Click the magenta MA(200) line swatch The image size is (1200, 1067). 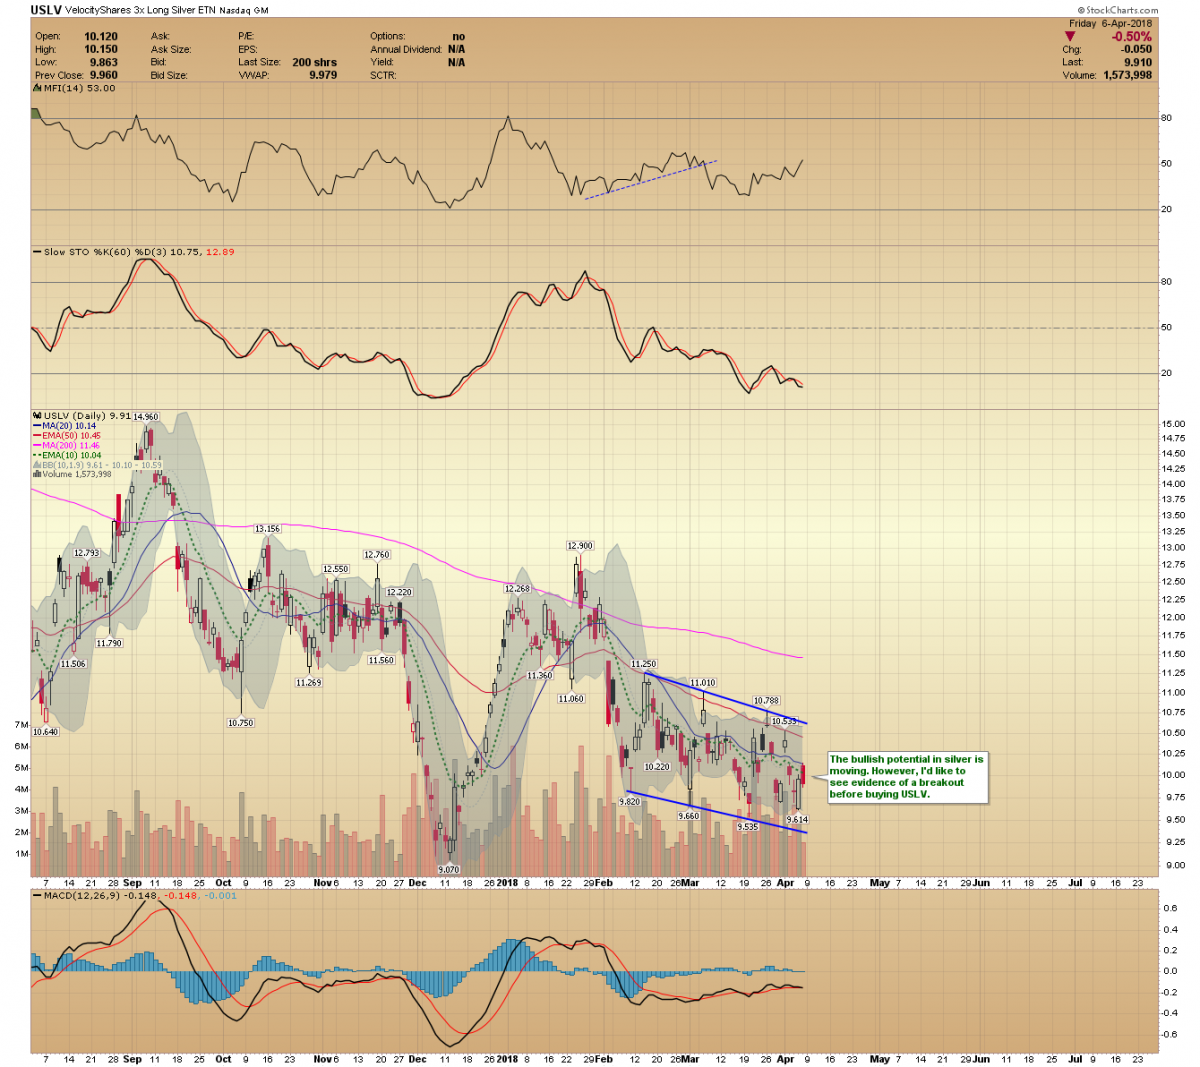(x=37, y=445)
